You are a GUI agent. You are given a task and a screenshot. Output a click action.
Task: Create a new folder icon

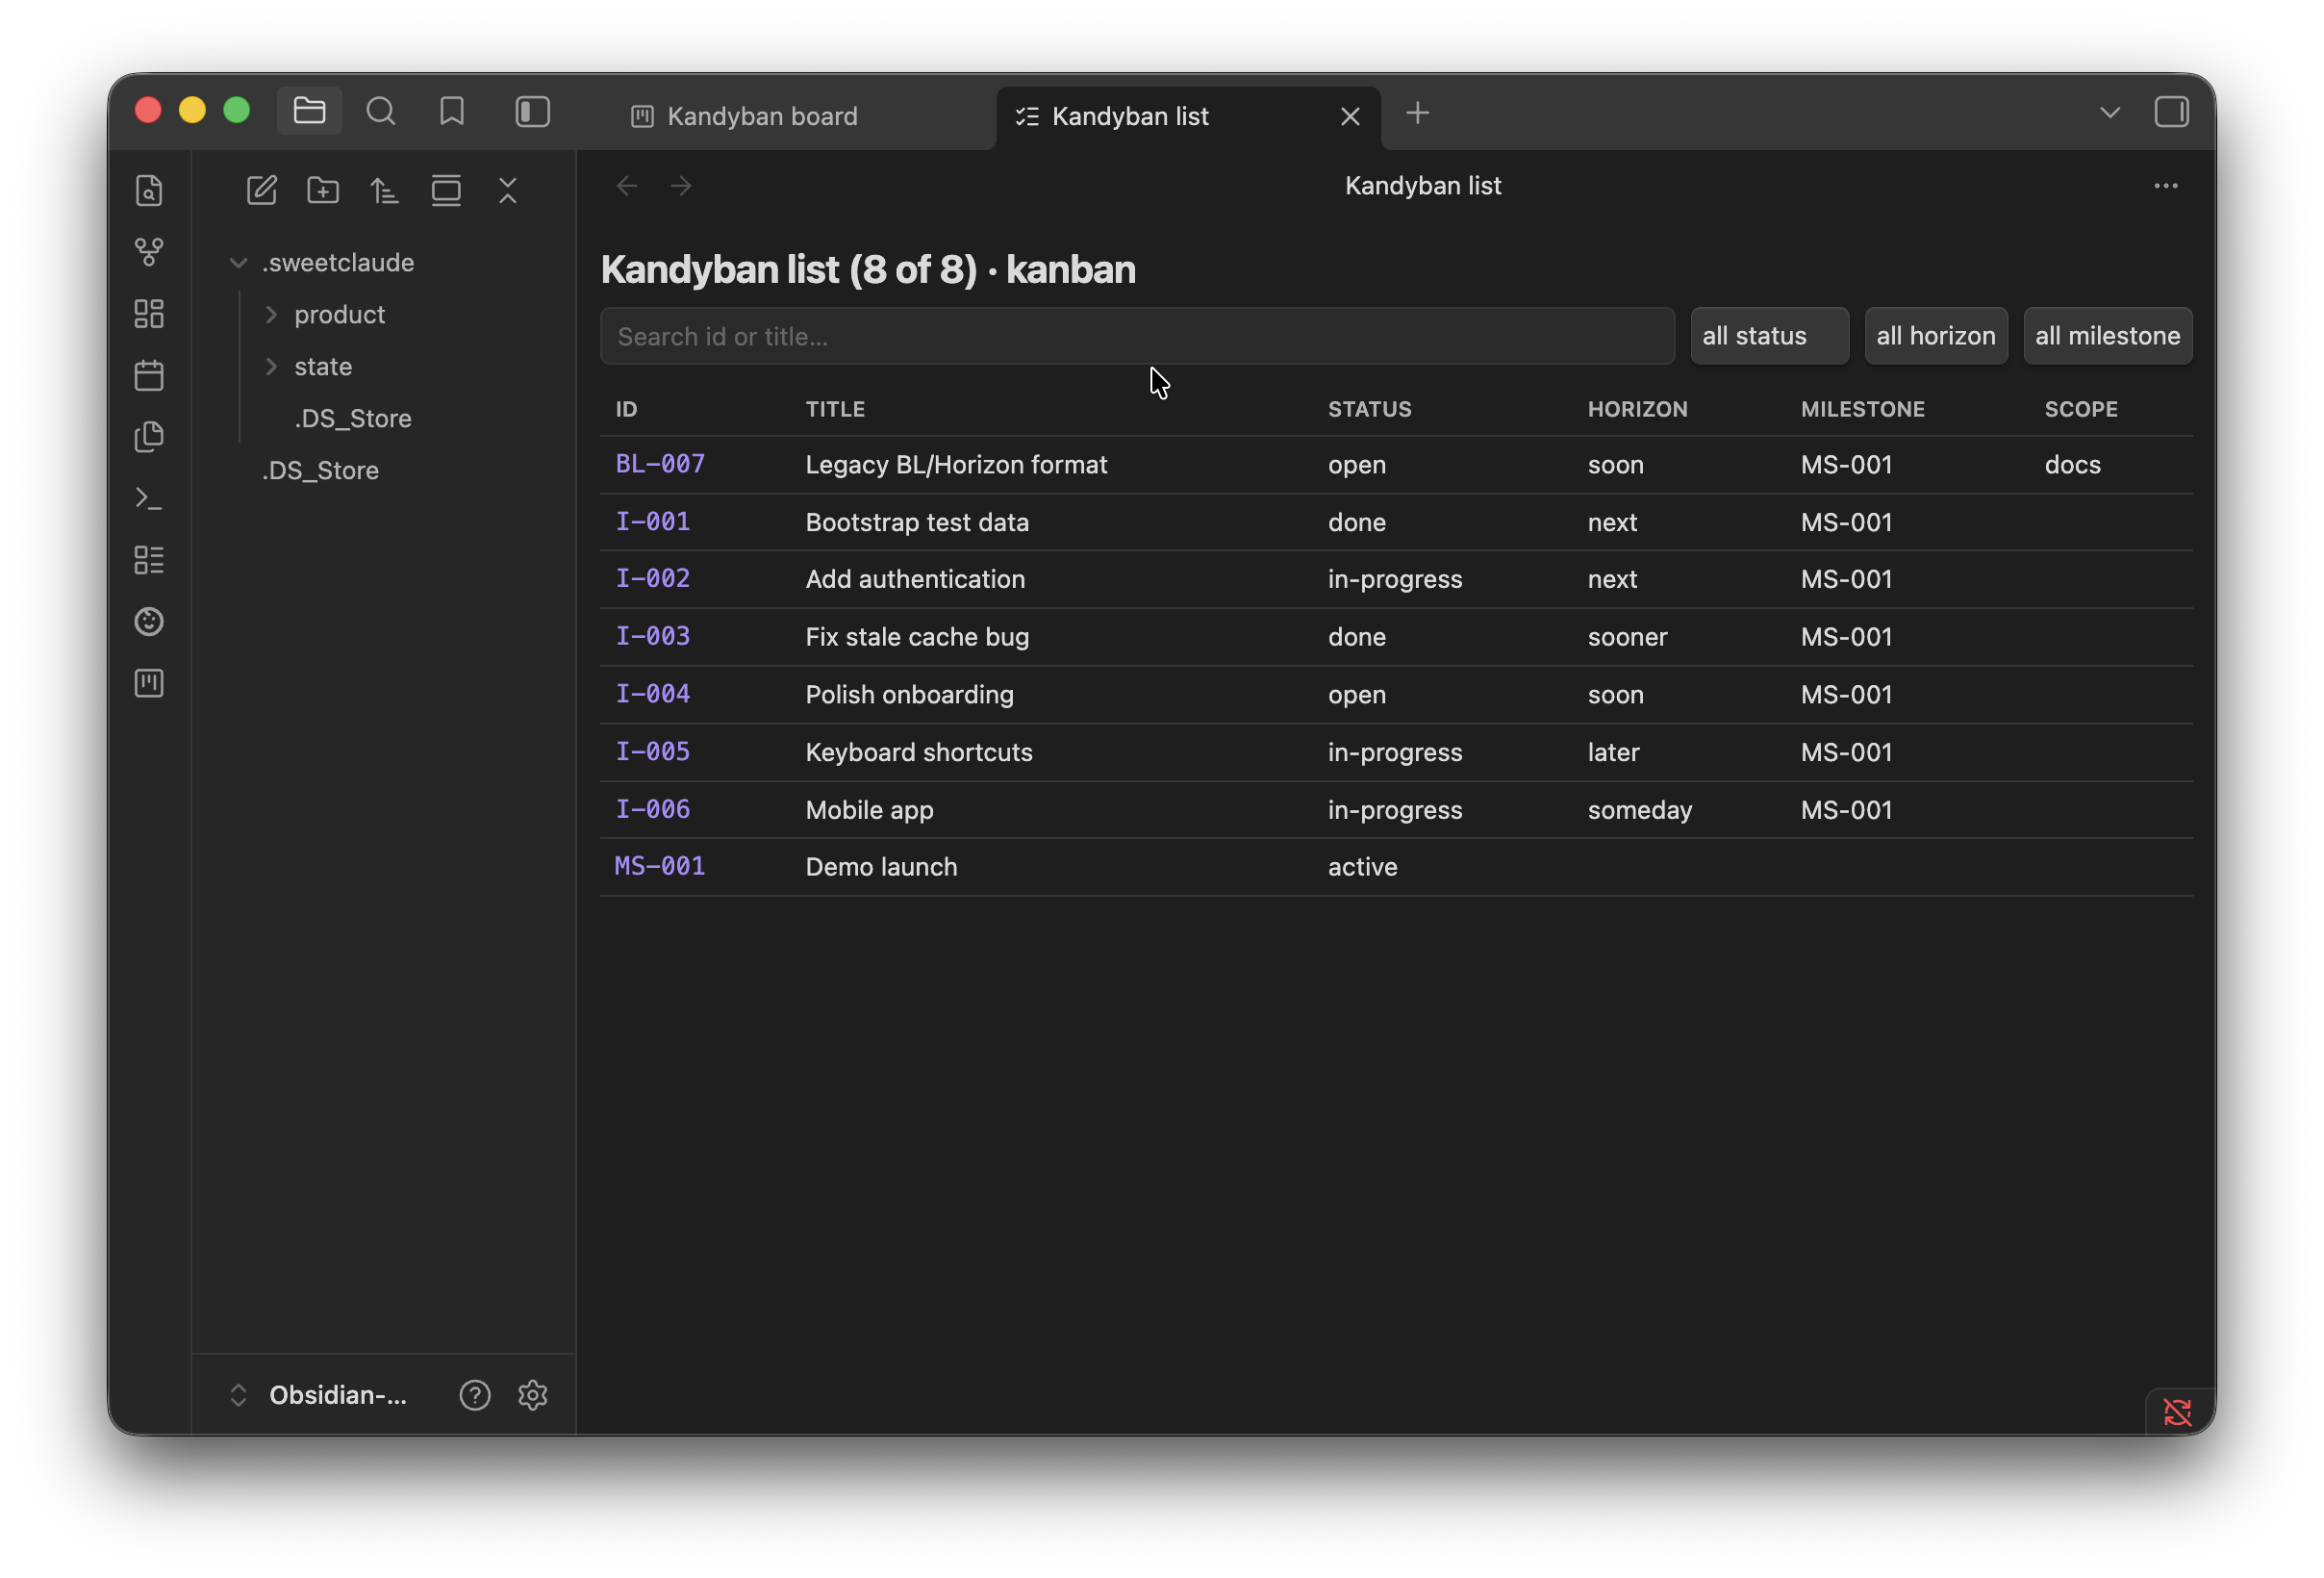tap(323, 190)
